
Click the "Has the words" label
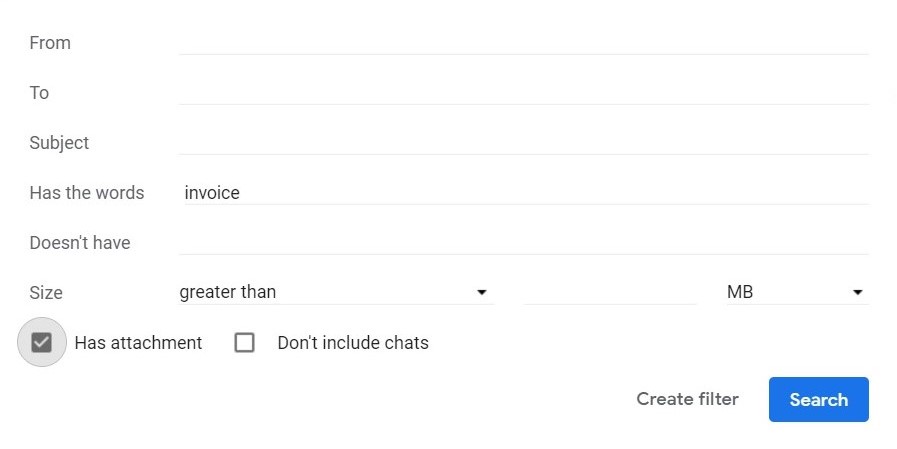[x=87, y=193]
